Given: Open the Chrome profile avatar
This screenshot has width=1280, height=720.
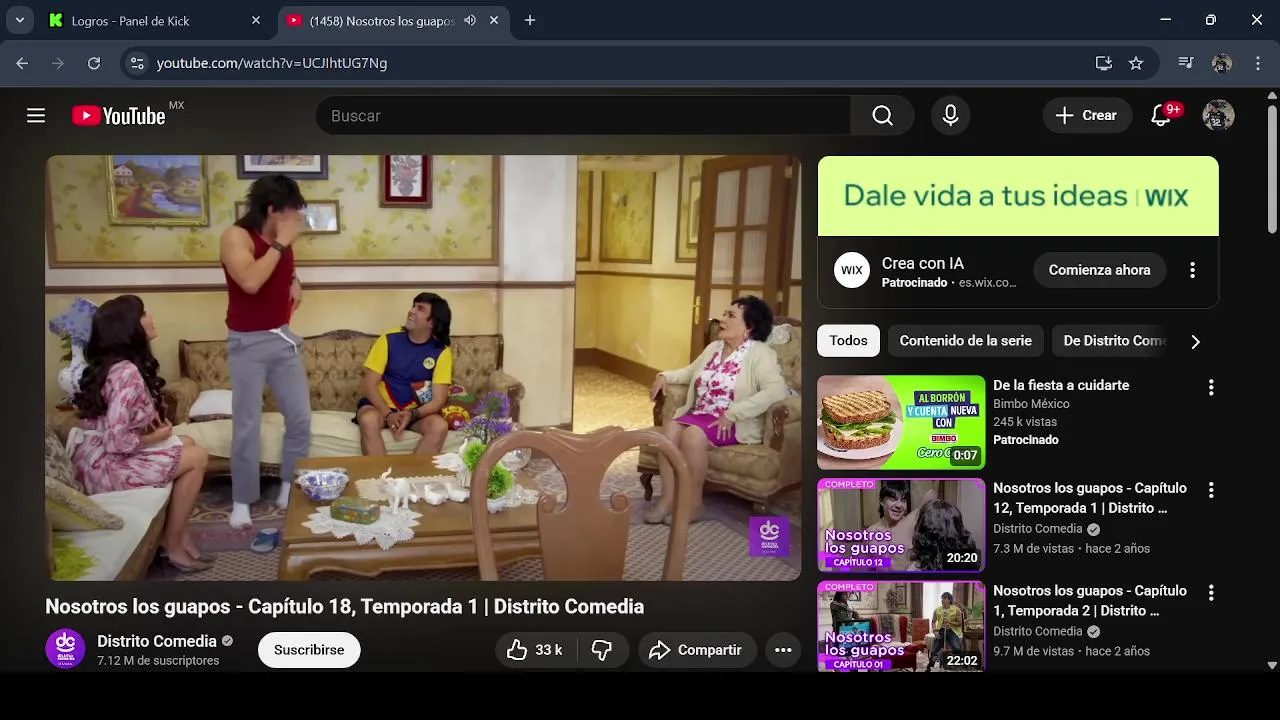Looking at the screenshot, I should coord(1221,63).
